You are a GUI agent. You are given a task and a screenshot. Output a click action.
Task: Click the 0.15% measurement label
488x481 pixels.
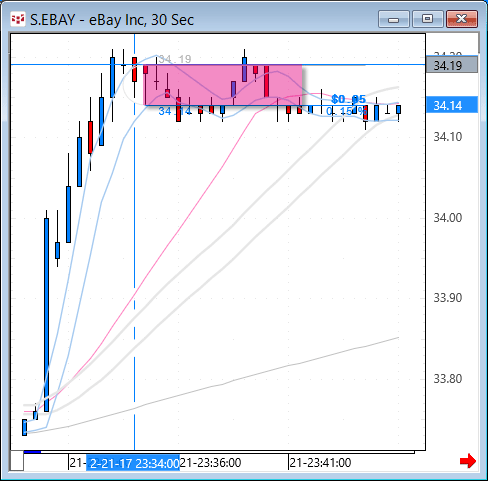pos(346,111)
